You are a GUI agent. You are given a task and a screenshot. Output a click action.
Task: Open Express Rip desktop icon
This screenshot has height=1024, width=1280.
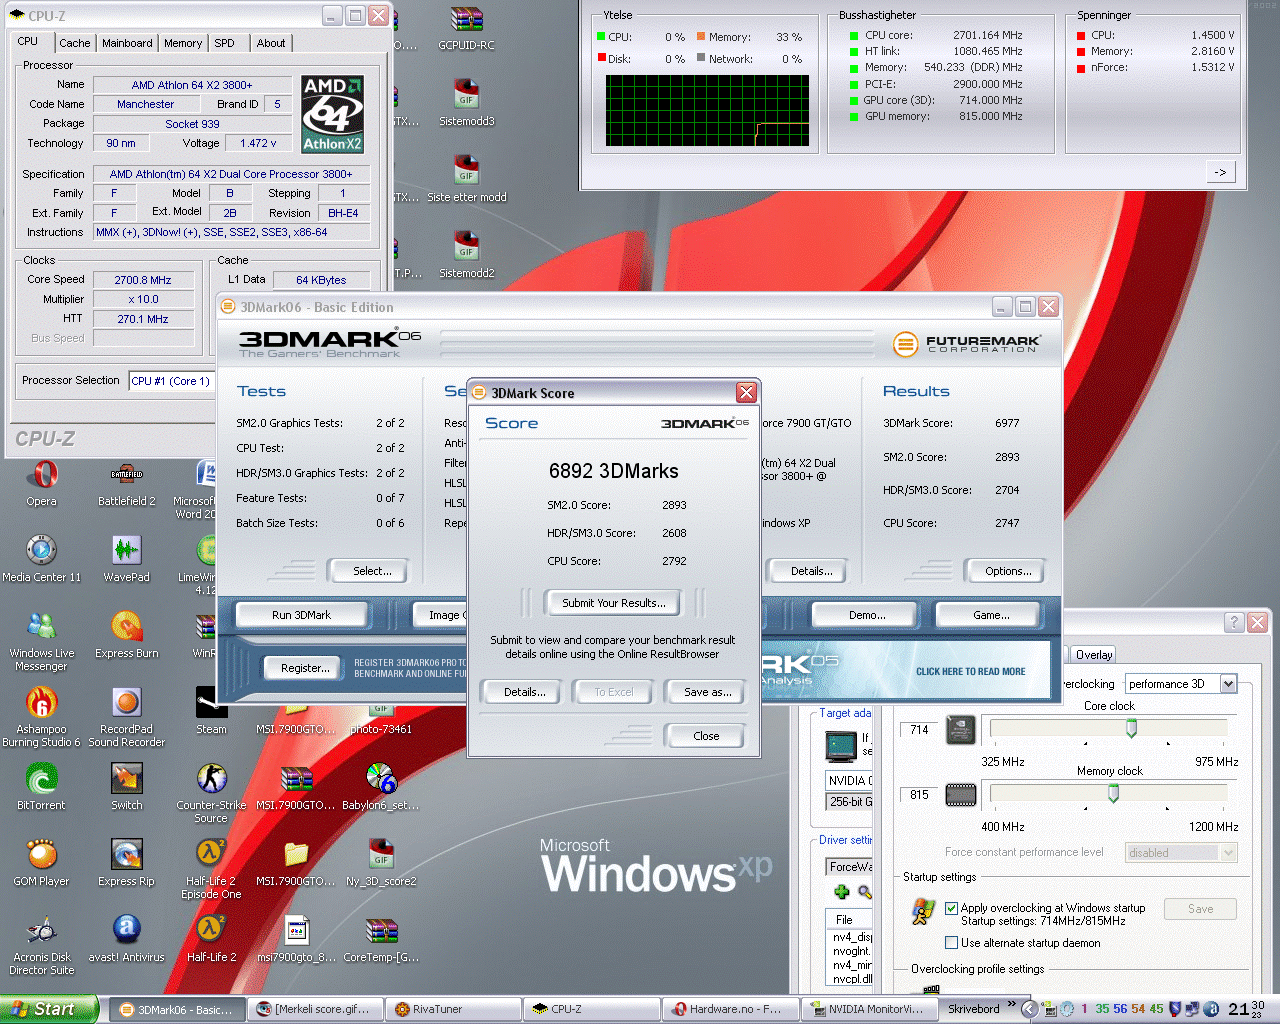coord(126,863)
